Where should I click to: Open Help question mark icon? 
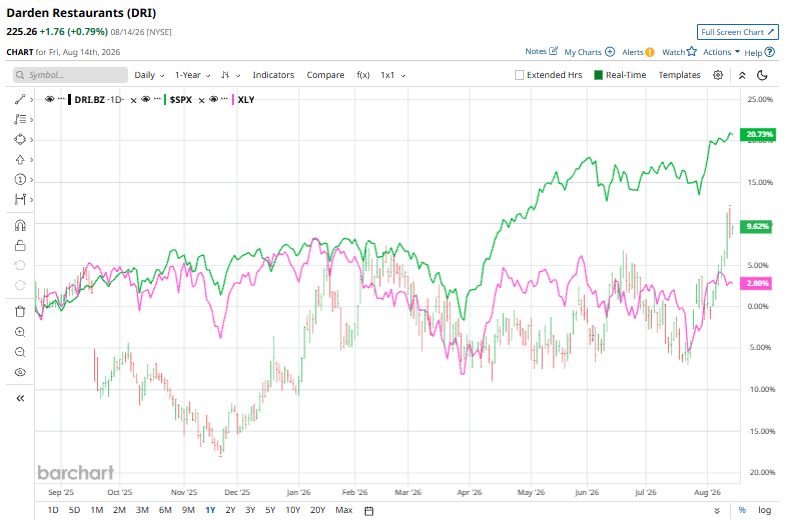[769, 52]
